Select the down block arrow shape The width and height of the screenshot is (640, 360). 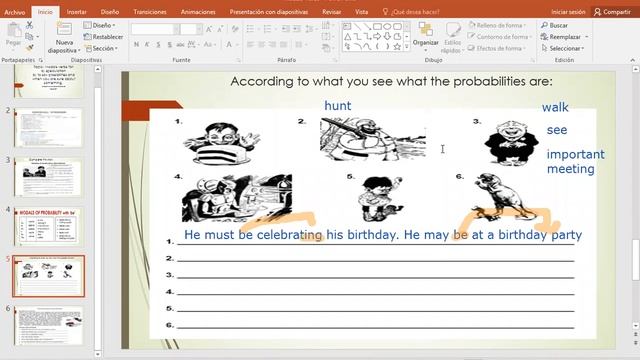387,37
